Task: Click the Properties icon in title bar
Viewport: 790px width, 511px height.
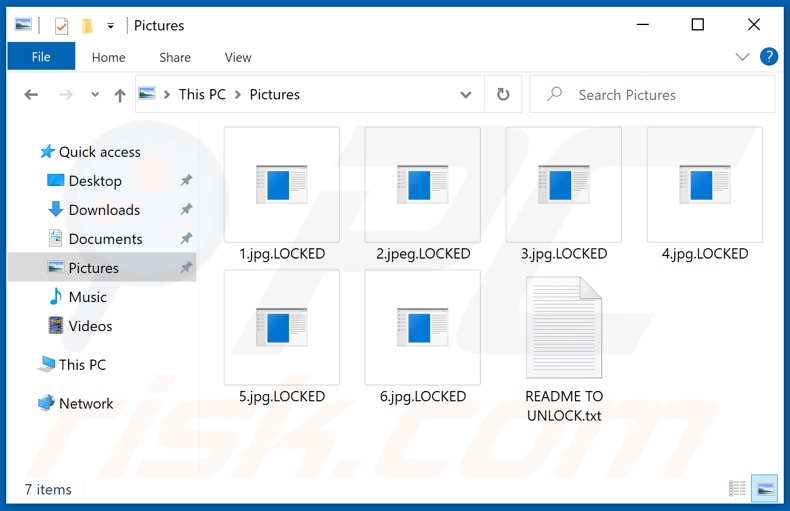Action: click(x=61, y=26)
